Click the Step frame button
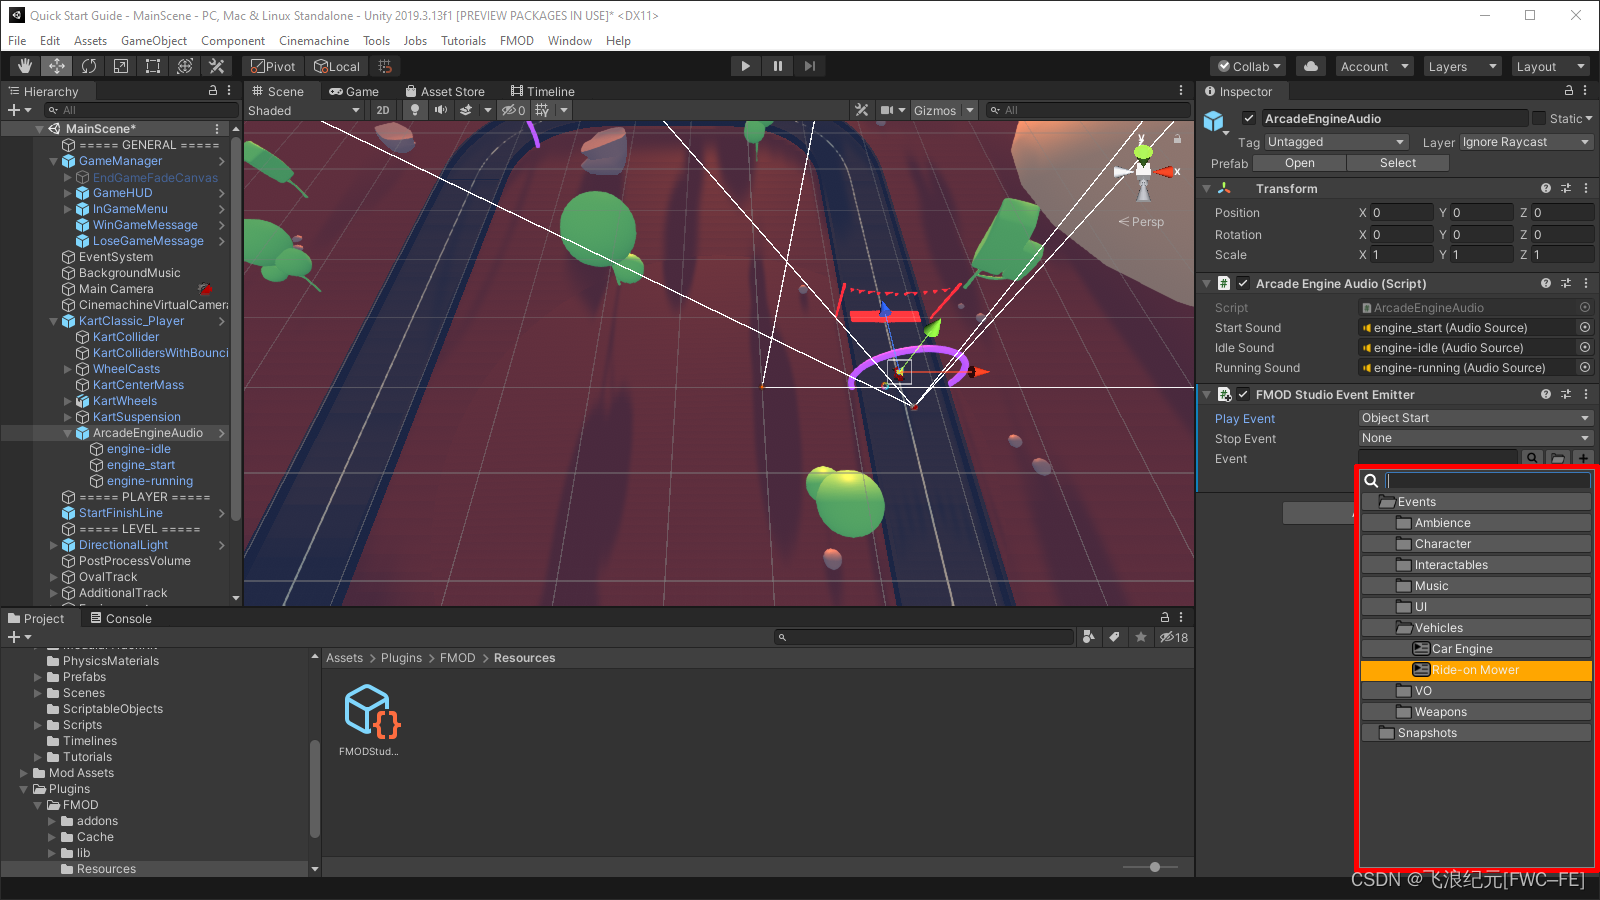 [810, 66]
